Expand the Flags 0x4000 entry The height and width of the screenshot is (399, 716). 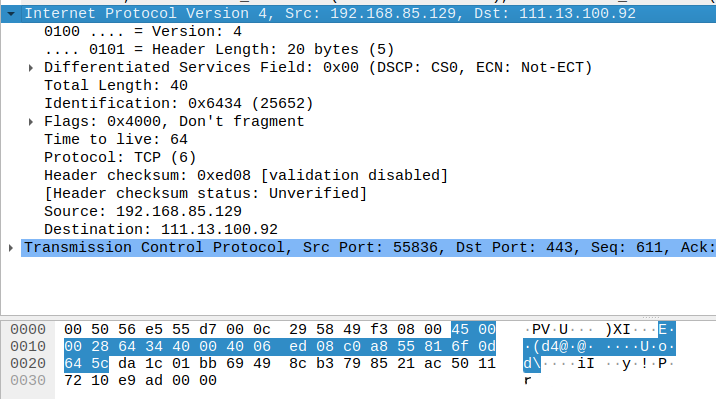click(x=31, y=122)
